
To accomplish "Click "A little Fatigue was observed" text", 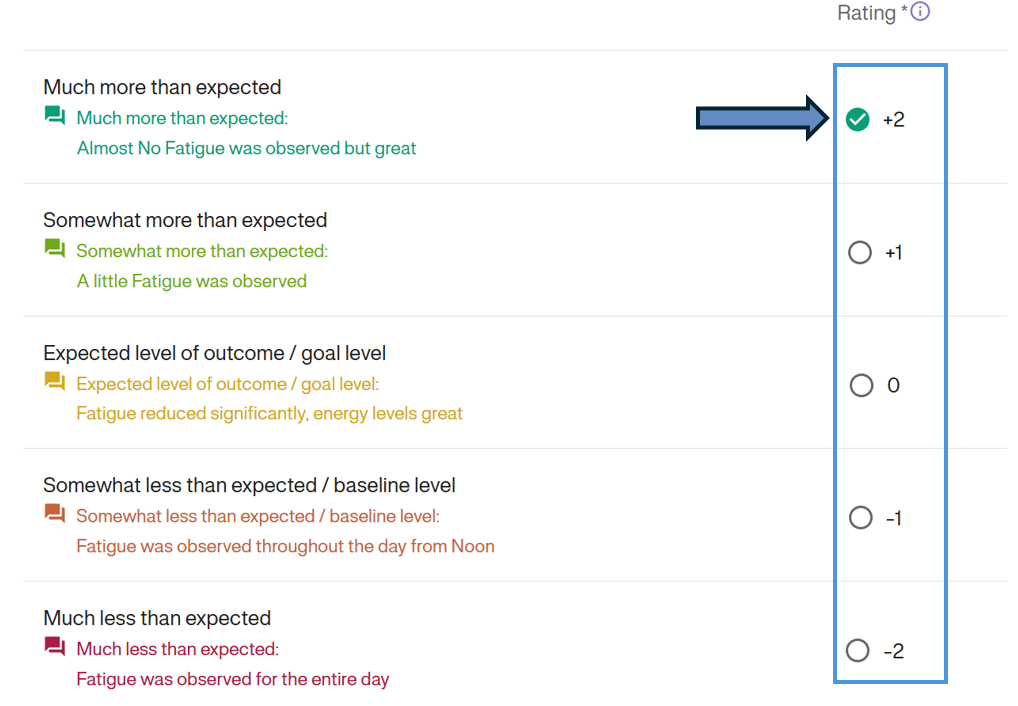I will 191,281.
